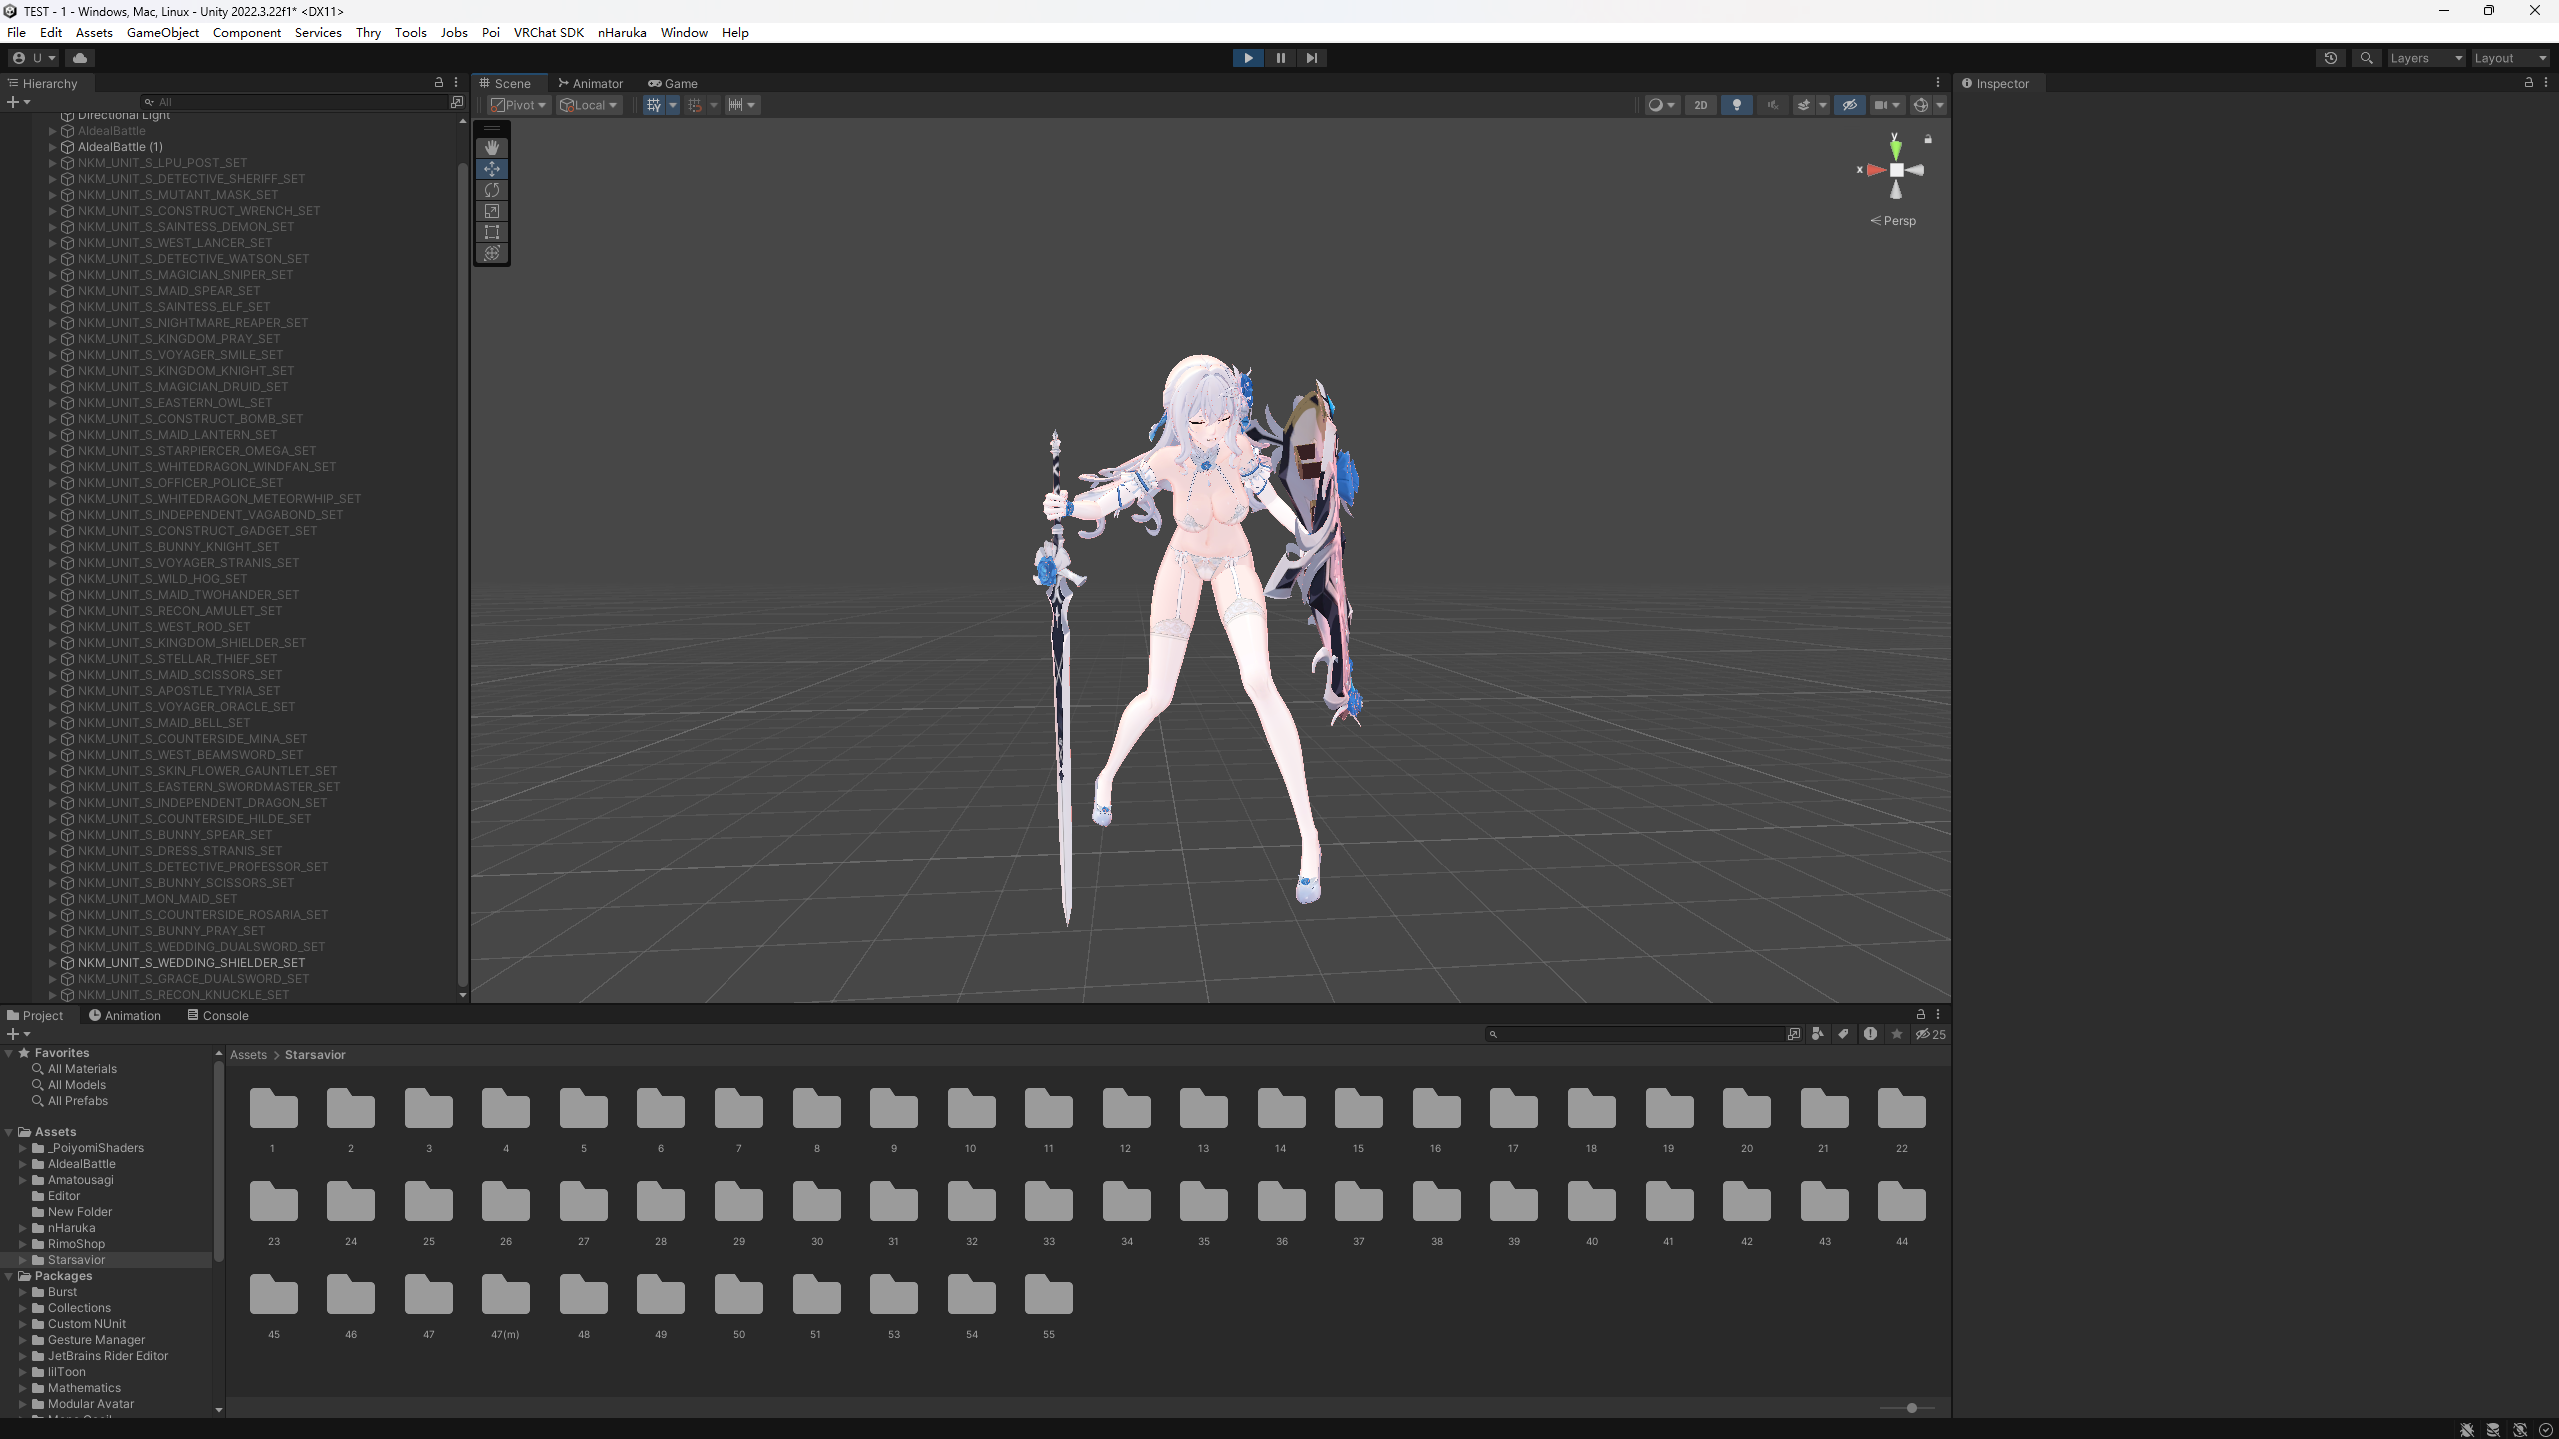Image resolution: width=2559 pixels, height=1439 pixels.
Task: Adjust the Project icon size slider
Action: pos(1907,1408)
